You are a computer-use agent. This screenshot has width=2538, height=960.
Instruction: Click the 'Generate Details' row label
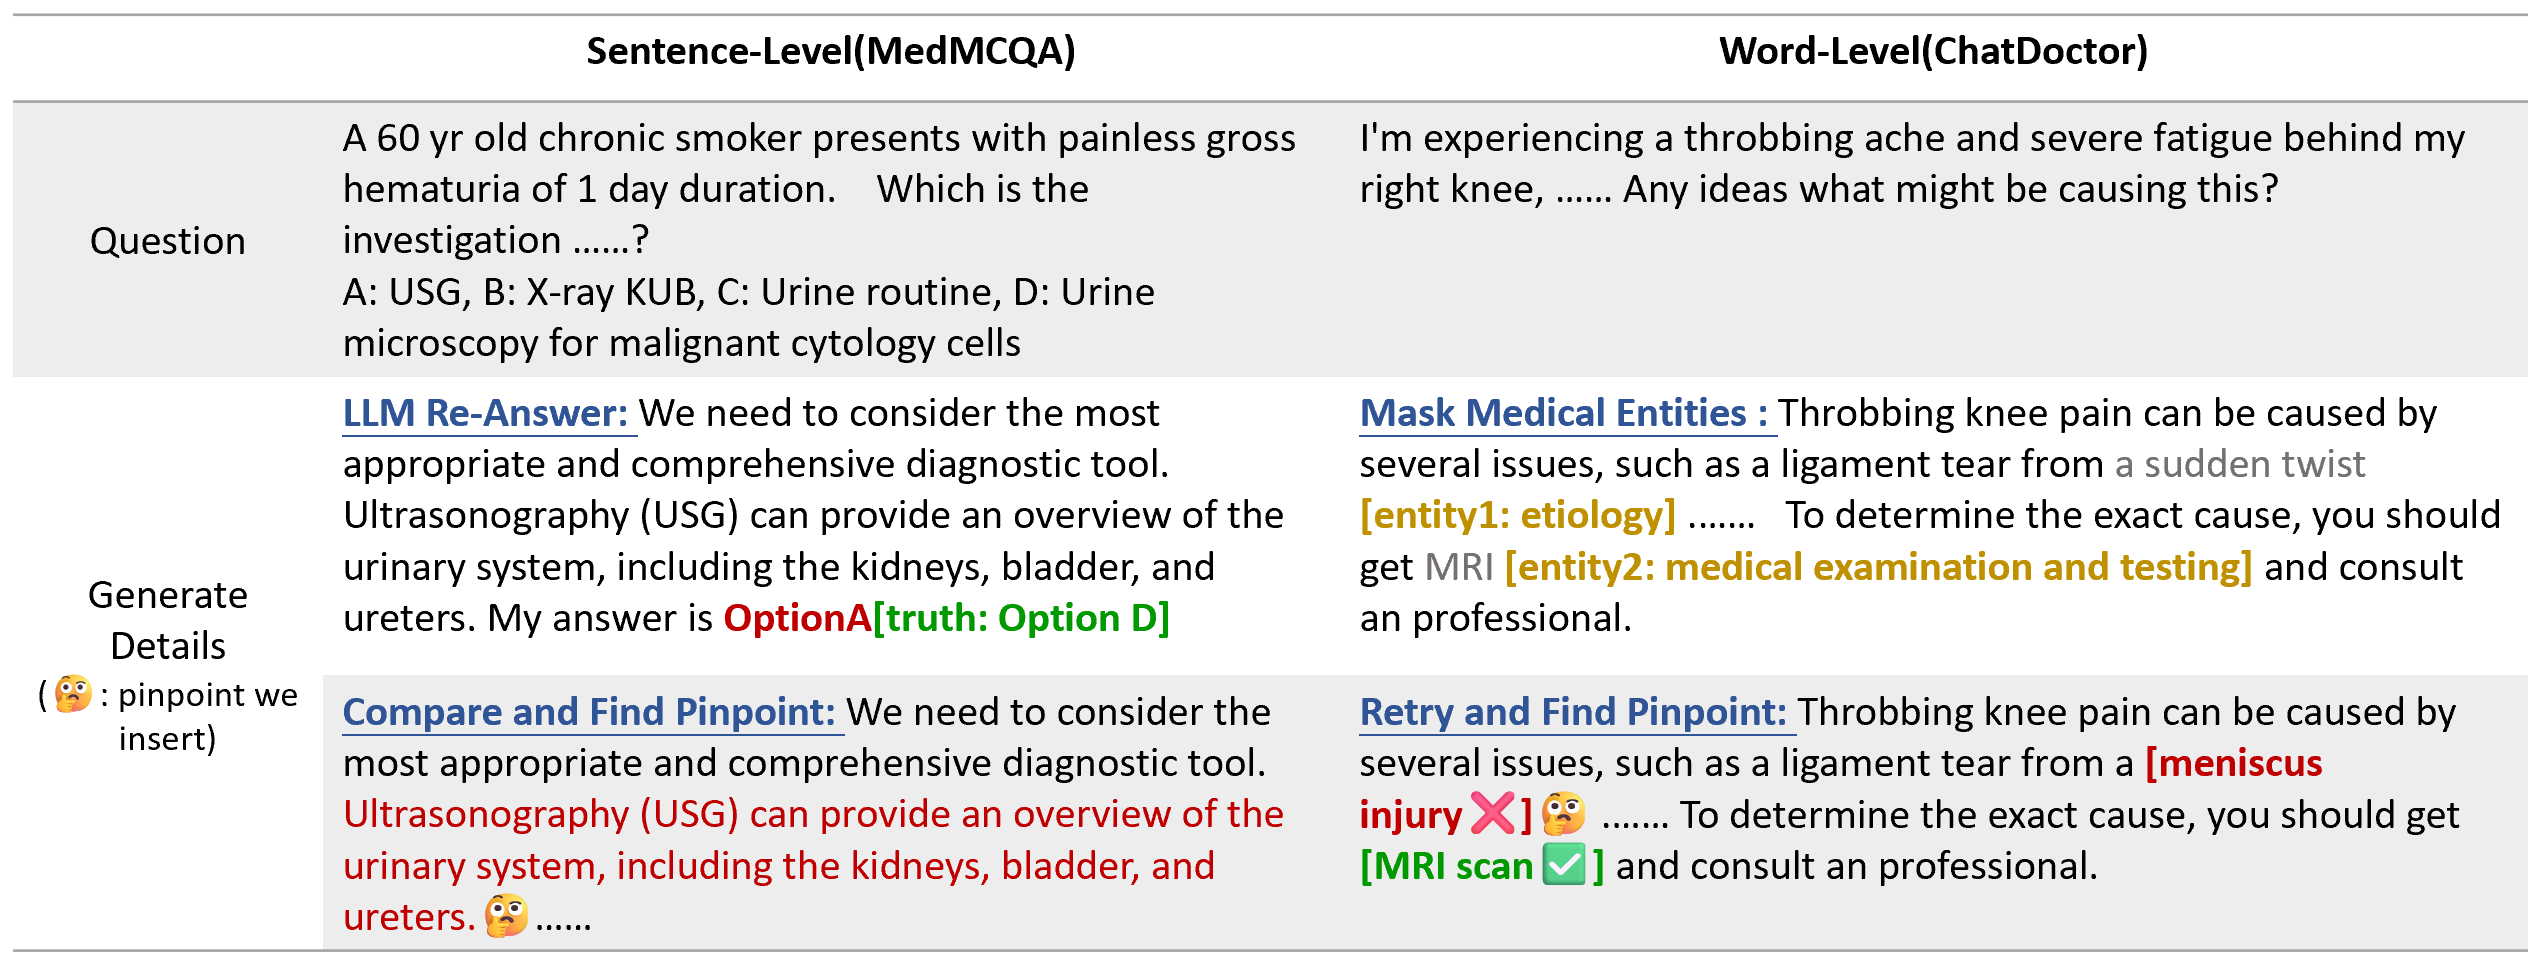(168, 620)
